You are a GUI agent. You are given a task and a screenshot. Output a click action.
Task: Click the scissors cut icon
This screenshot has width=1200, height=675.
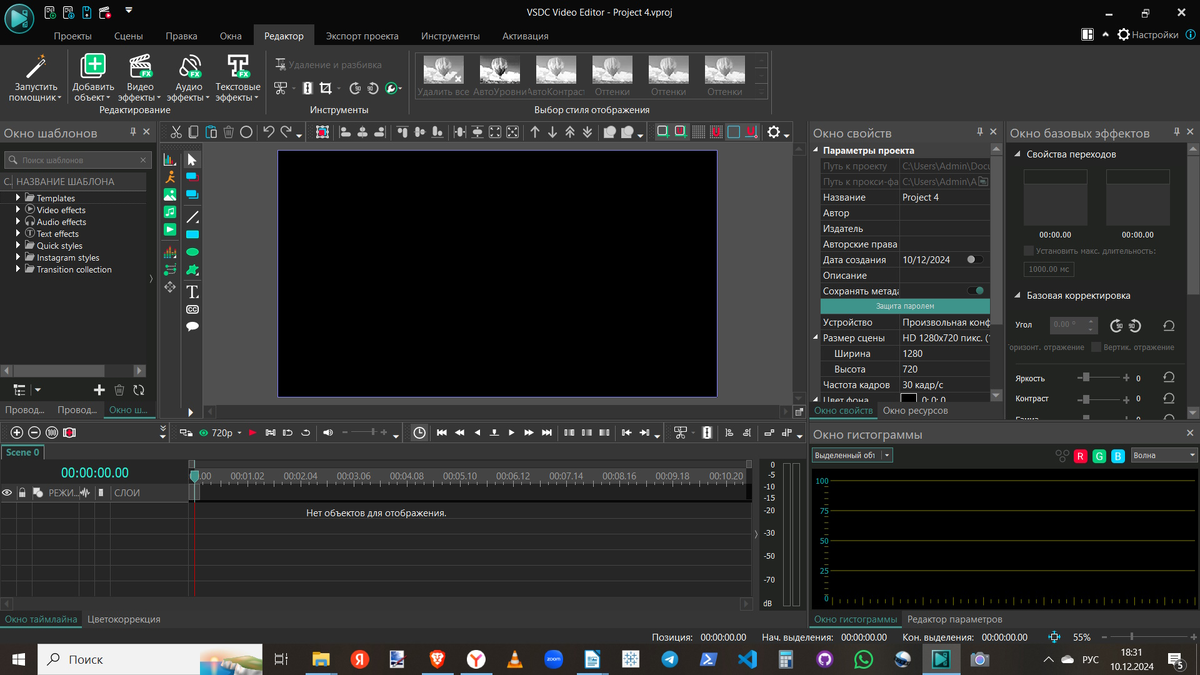click(176, 132)
